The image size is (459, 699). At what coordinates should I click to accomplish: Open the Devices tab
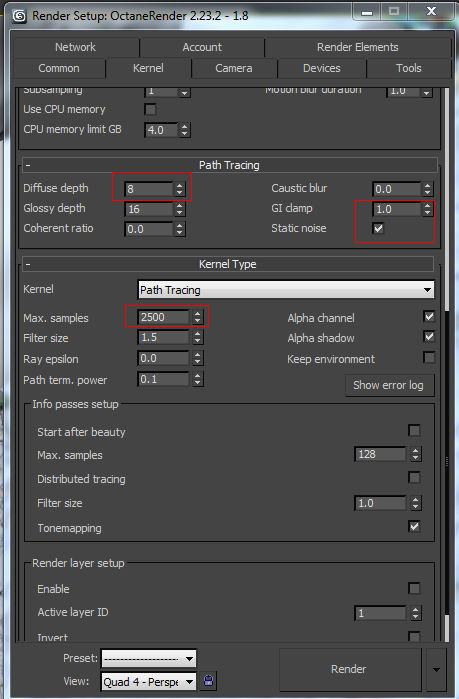321,68
